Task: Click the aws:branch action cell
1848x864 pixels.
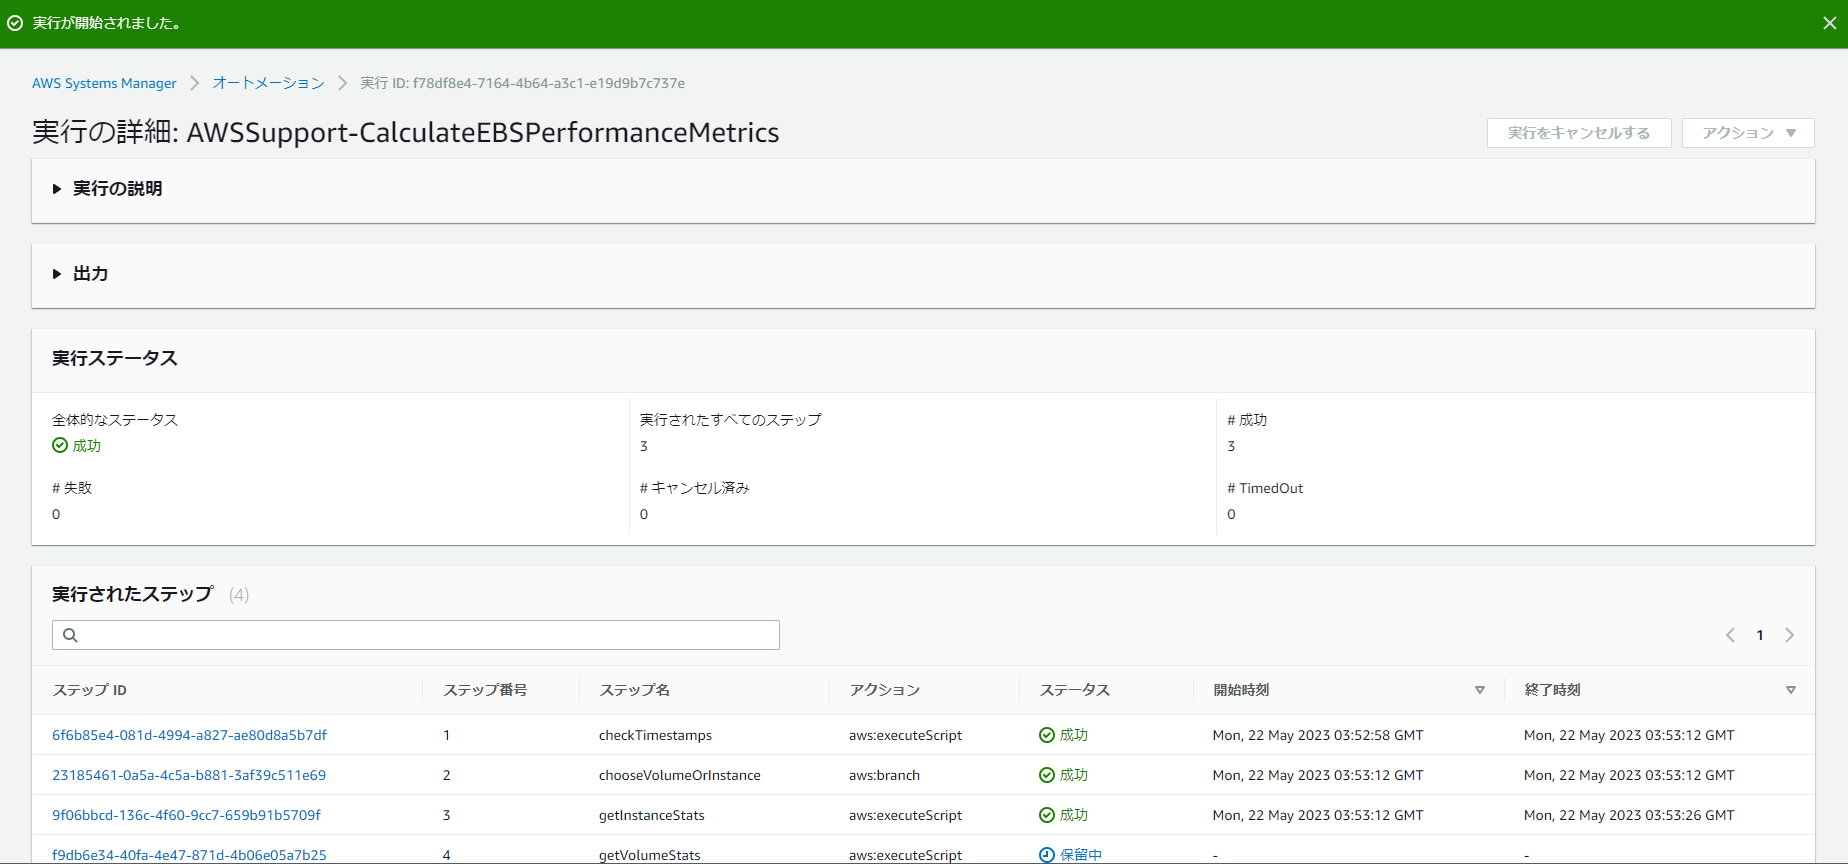Action: coord(884,775)
